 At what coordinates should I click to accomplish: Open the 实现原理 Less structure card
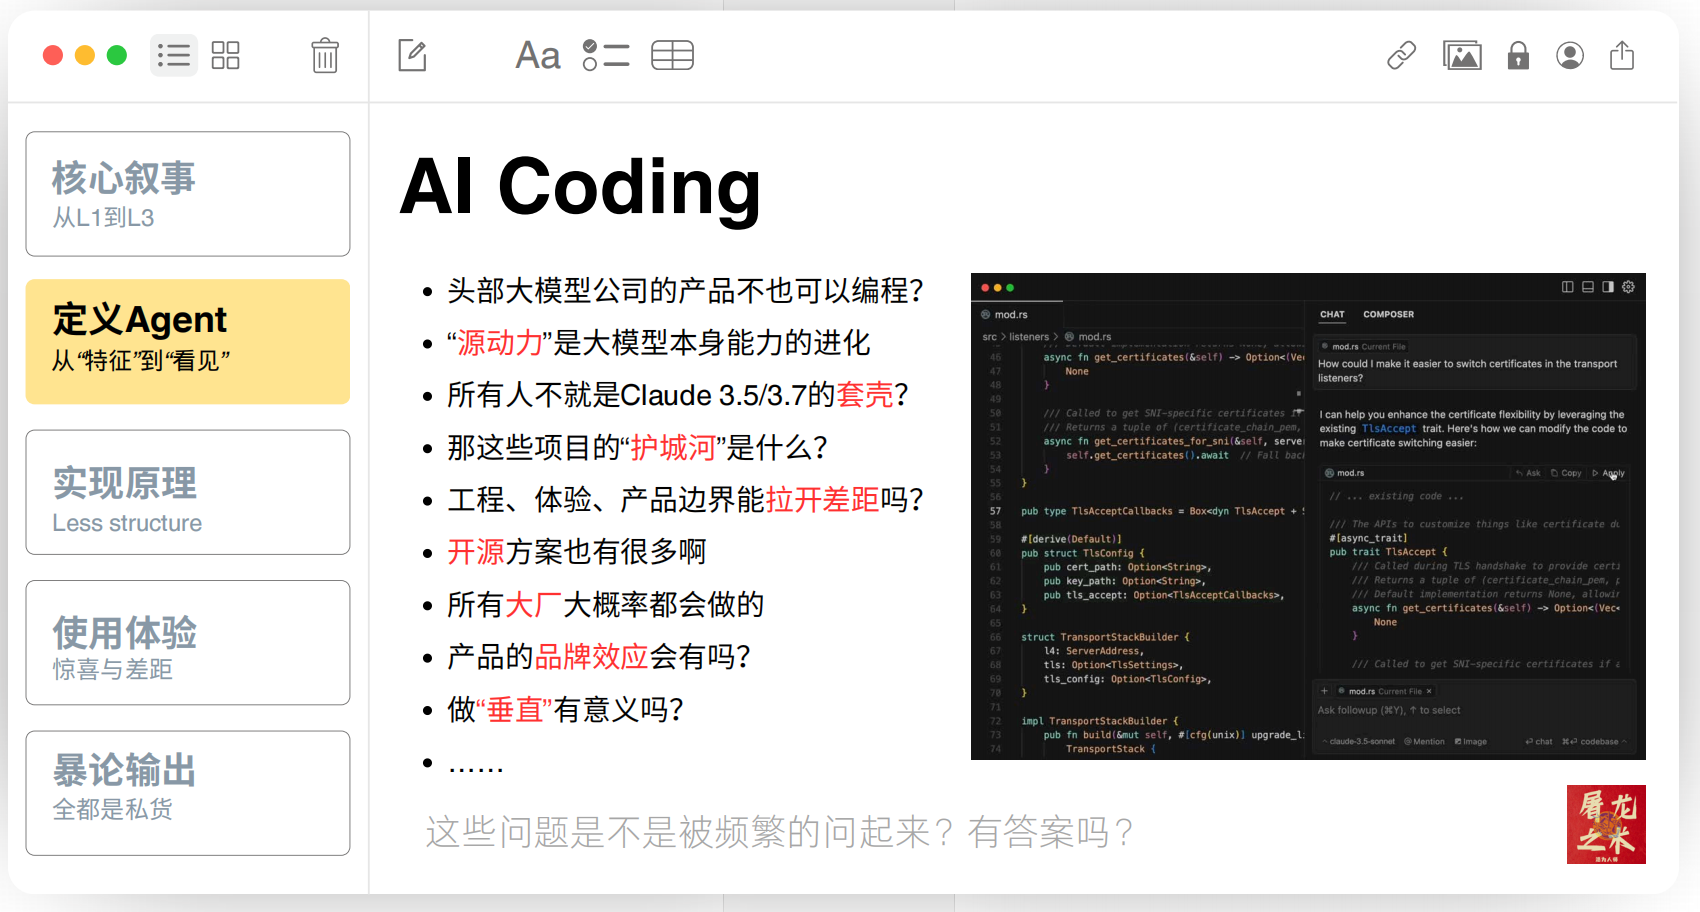coord(188,493)
